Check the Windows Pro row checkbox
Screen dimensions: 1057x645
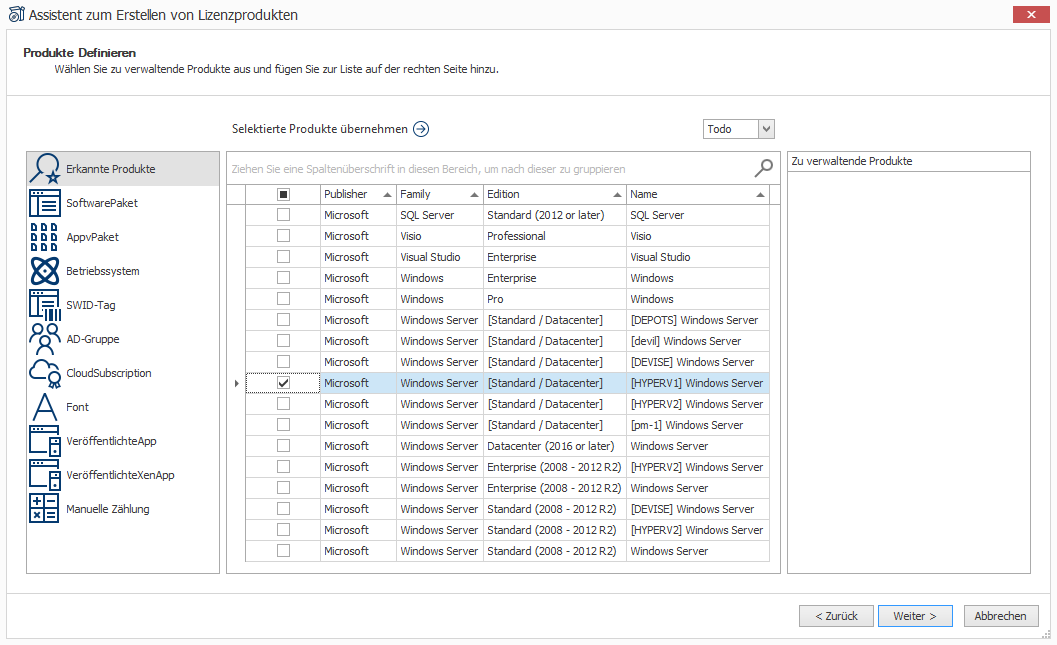point(283,299)
